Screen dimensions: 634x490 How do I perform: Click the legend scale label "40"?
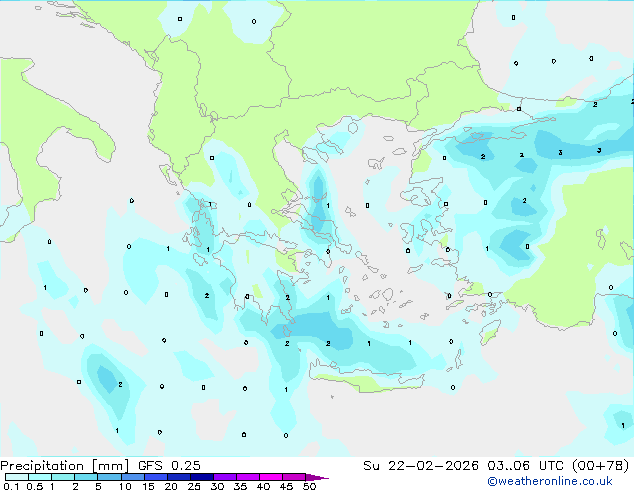pyautogui.click(x=263, y=486)
